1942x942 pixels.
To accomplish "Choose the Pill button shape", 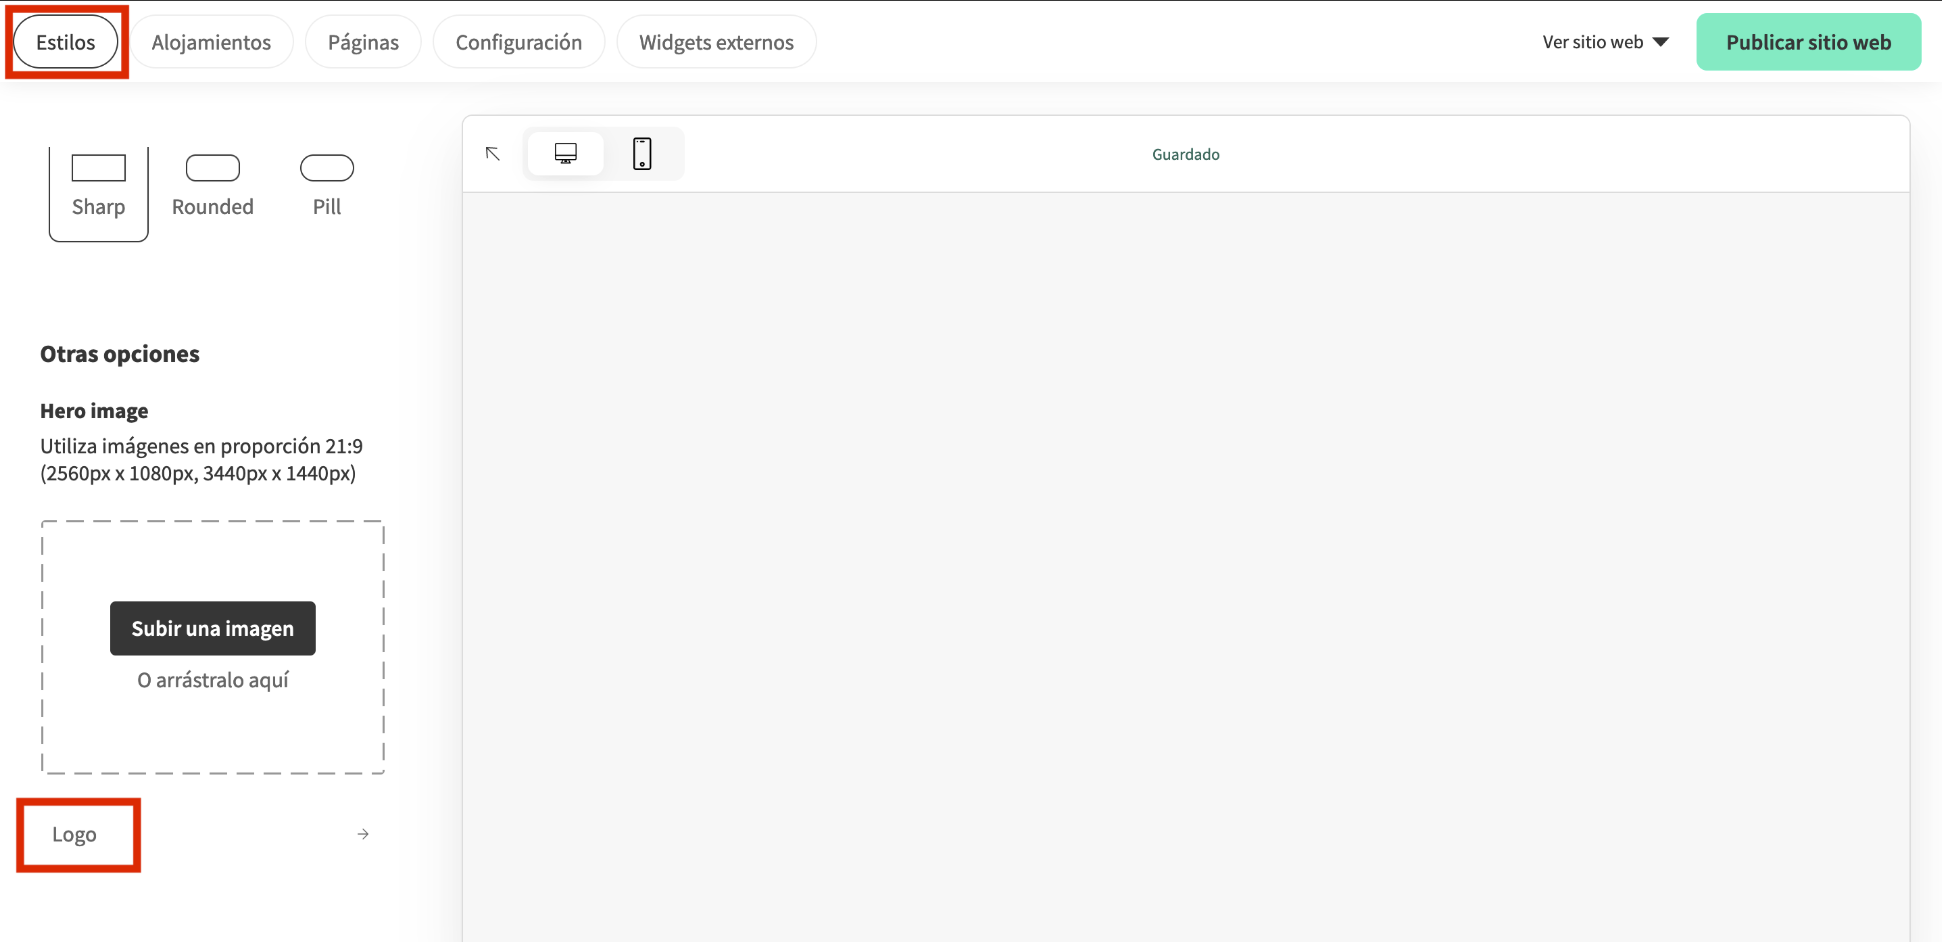I will point(326,185).
